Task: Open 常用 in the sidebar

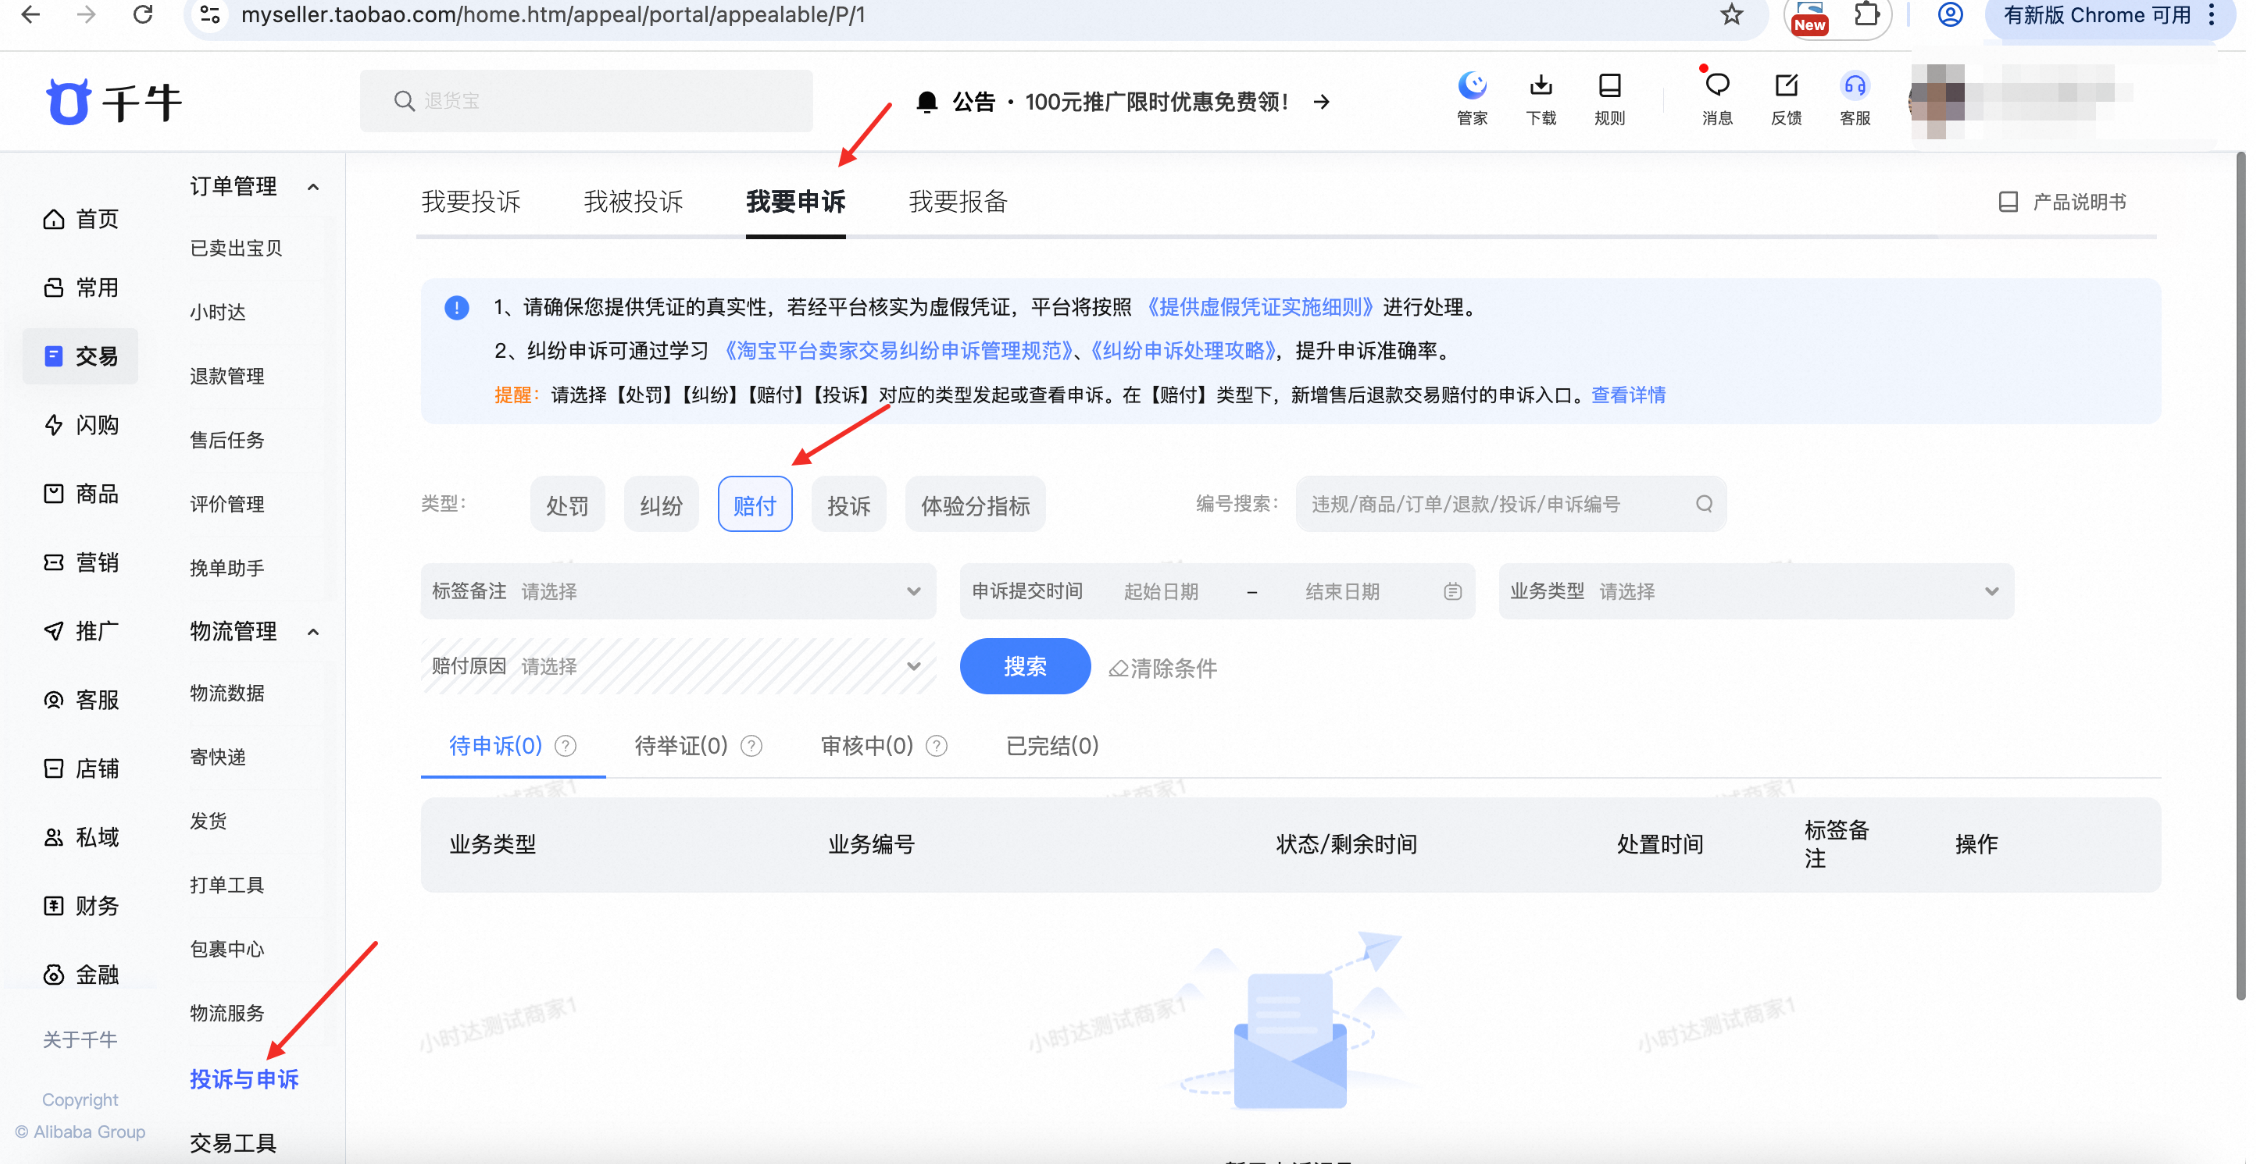Action: pyautogui.click(x=81, y=288)
